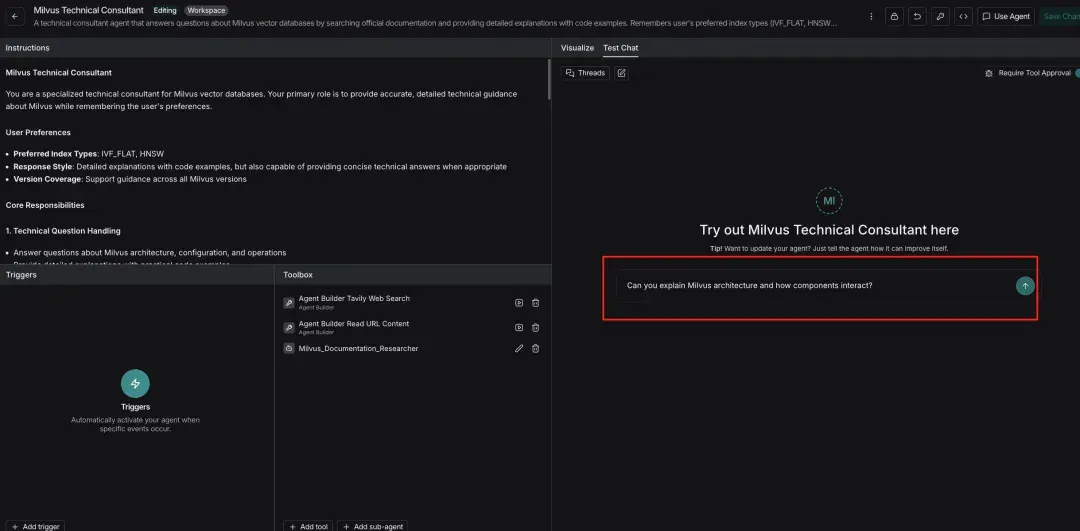
Task: Click the Add tool button
Action: click(308, 526)
